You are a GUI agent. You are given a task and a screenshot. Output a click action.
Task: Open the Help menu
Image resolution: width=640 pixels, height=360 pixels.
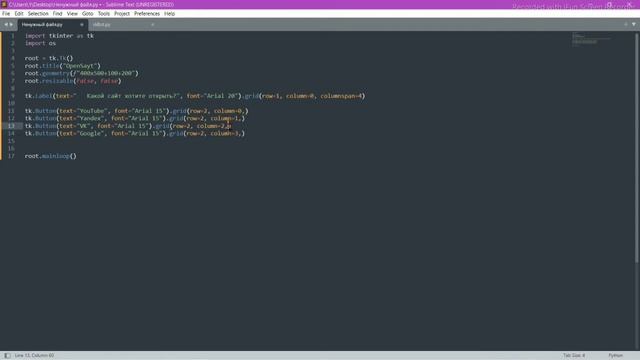[169, 13]
